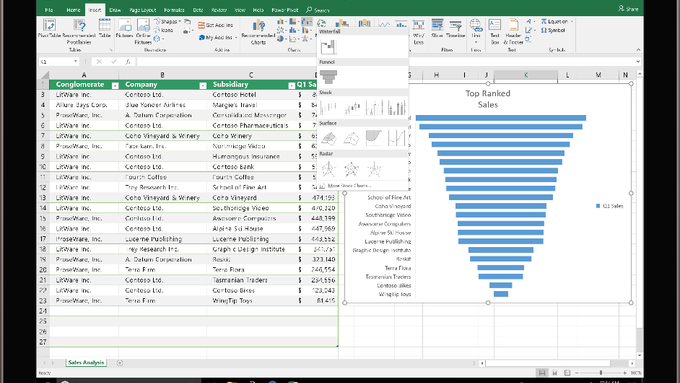Click the Get Add-ins button
The image size is (680, 383).
pyautogui.click(x=216, y=25)
